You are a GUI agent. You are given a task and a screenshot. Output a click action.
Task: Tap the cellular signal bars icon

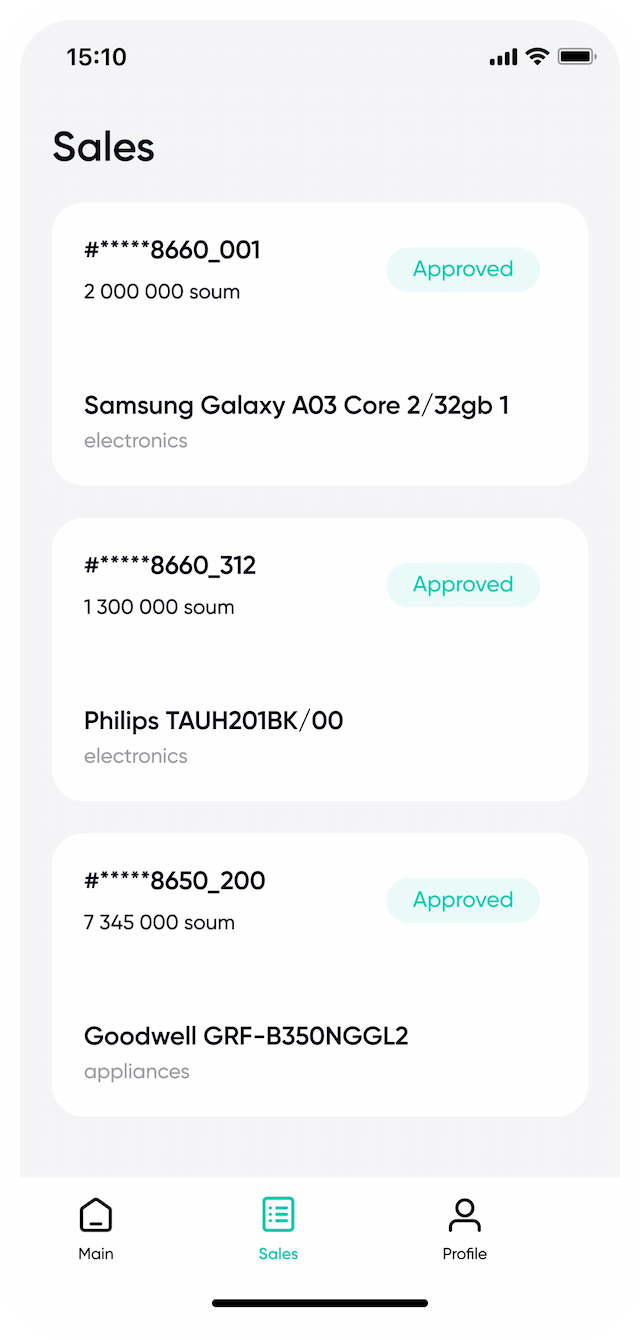click(503, 57)
